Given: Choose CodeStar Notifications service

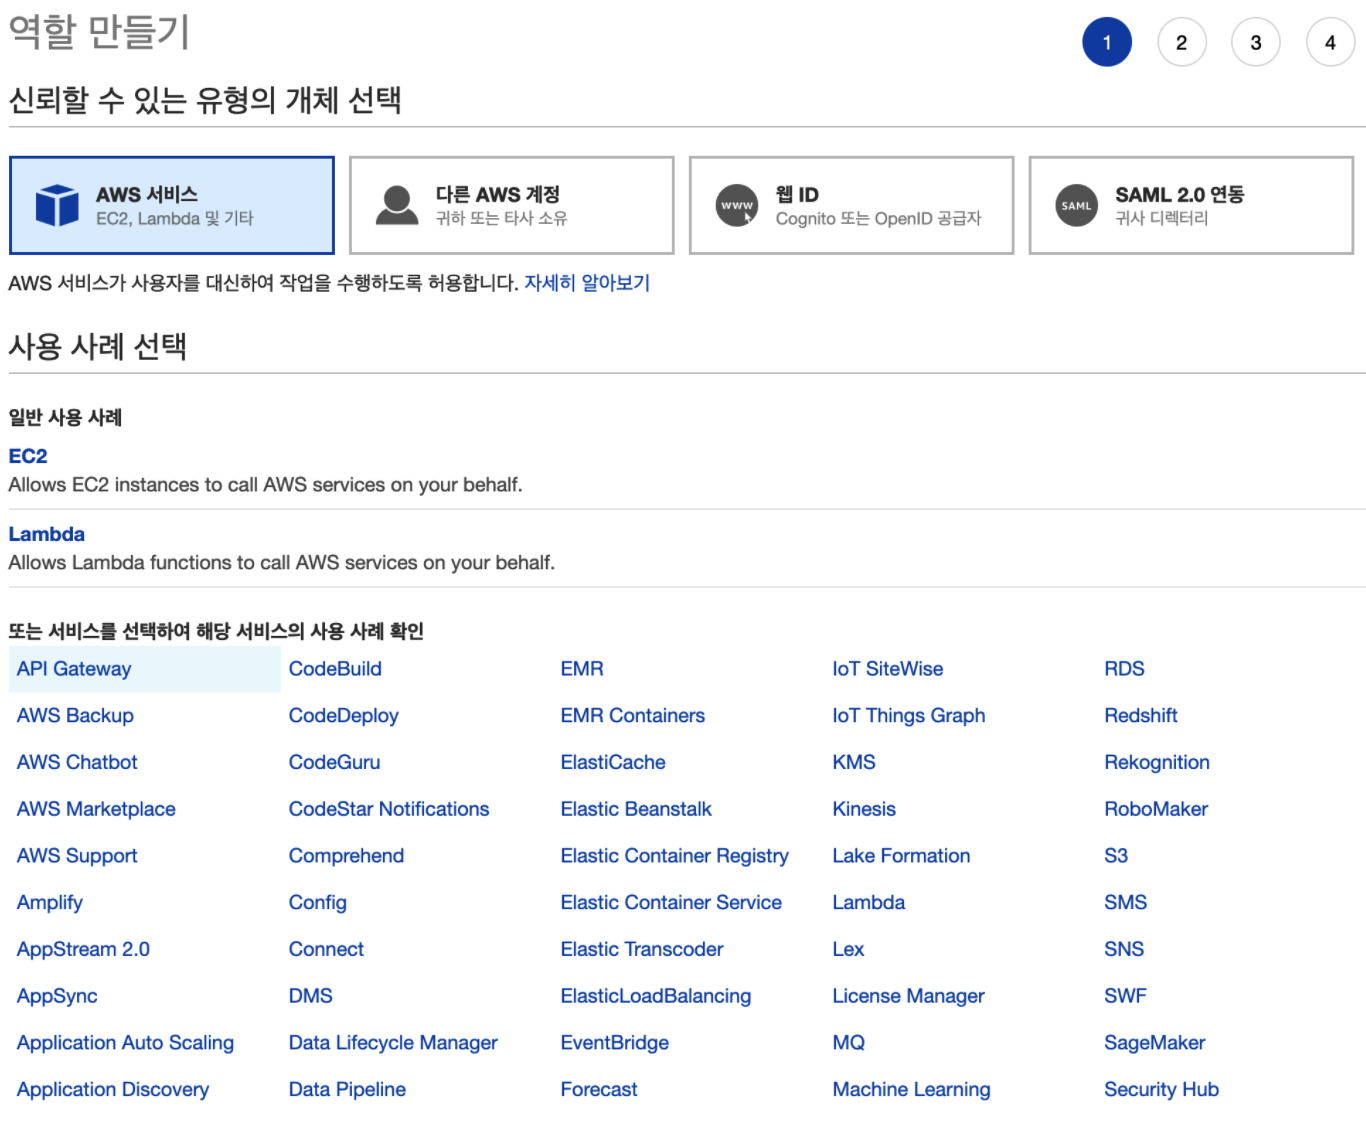Looking at the screenshot, I should (389, 809).
